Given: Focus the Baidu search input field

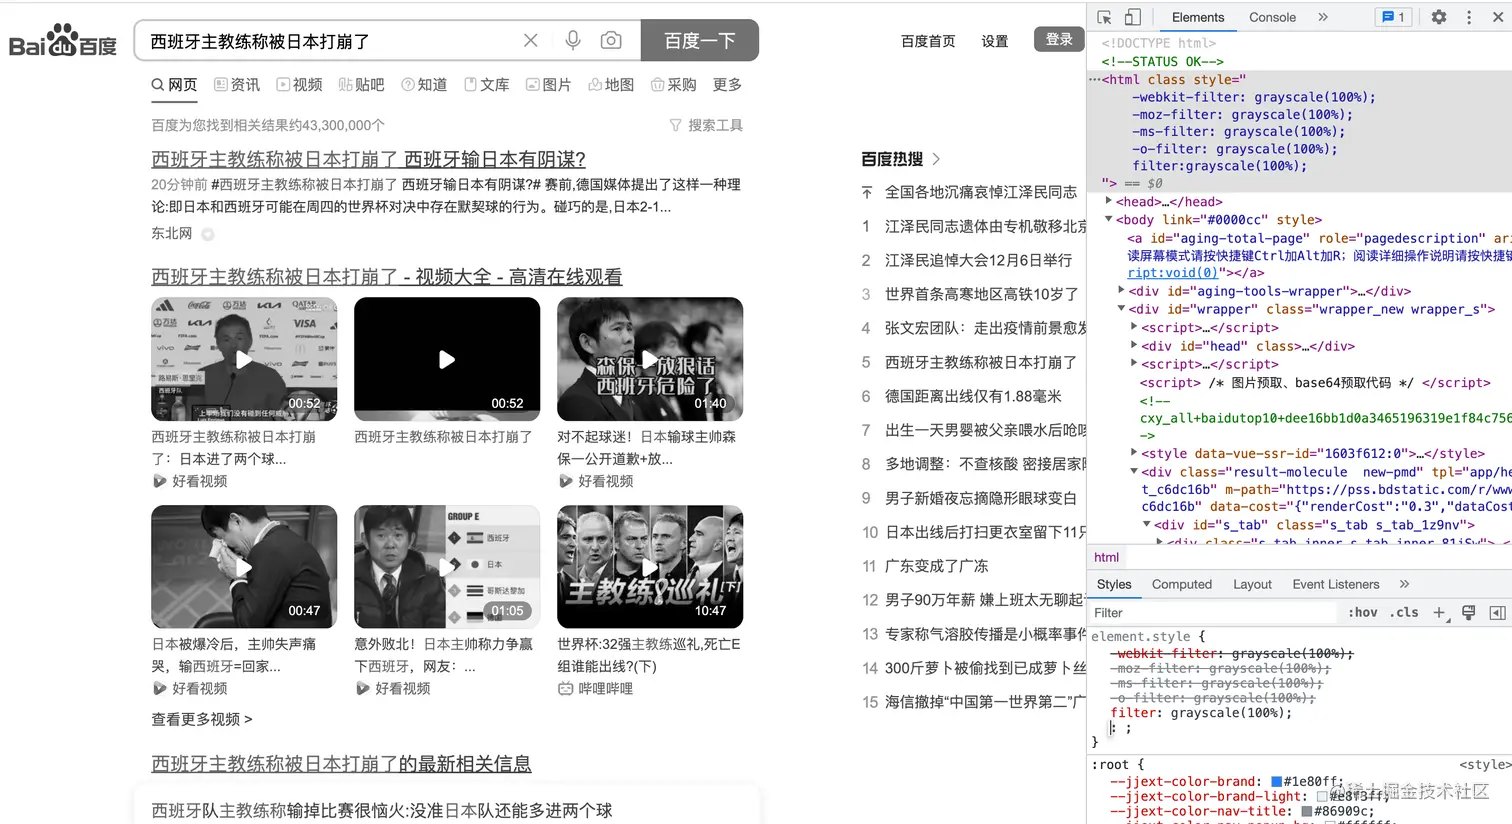Looking at the screenshot, I should pos(330,41).
